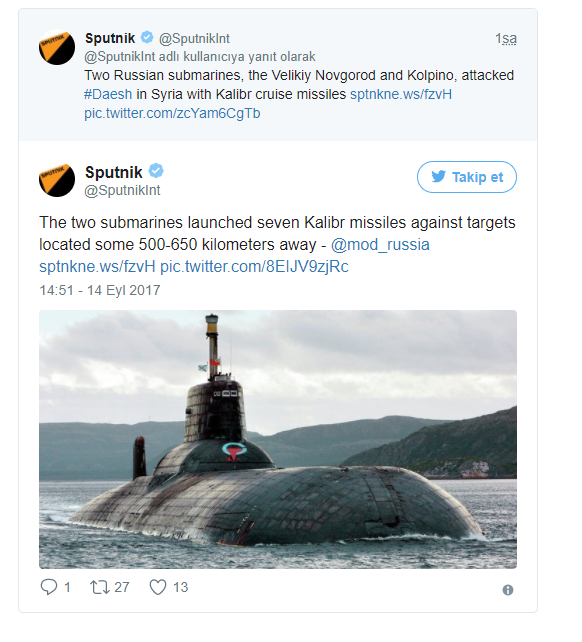Open the tweet info icon
Image resolution: width=582 pixels, height=642 pixels.
coord(507,590)
